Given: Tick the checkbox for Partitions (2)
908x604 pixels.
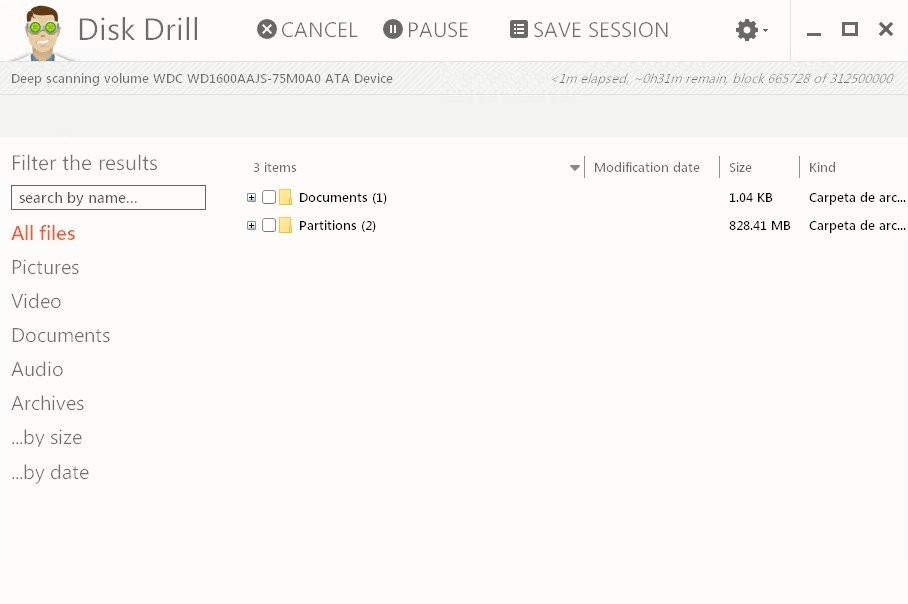Looking at the screenshot, I should [x=269, y=225].
